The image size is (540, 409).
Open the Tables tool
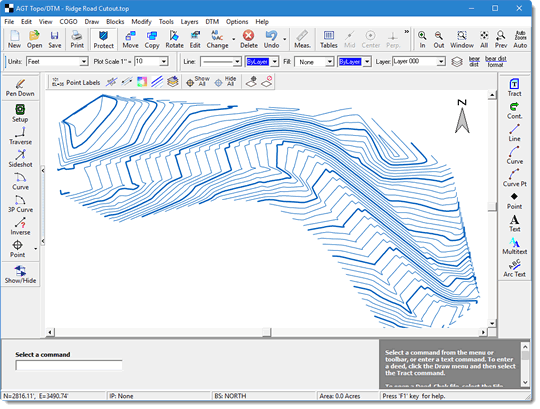click(329, 39)
